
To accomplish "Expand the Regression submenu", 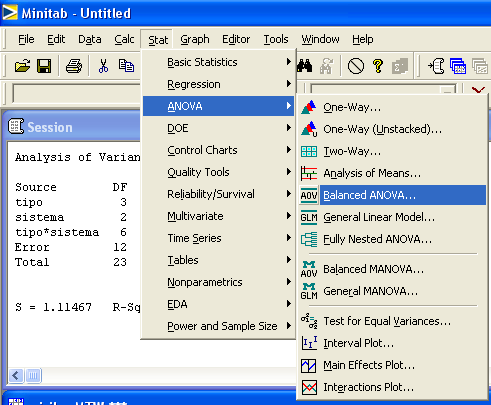I will (x=218, y=84).
